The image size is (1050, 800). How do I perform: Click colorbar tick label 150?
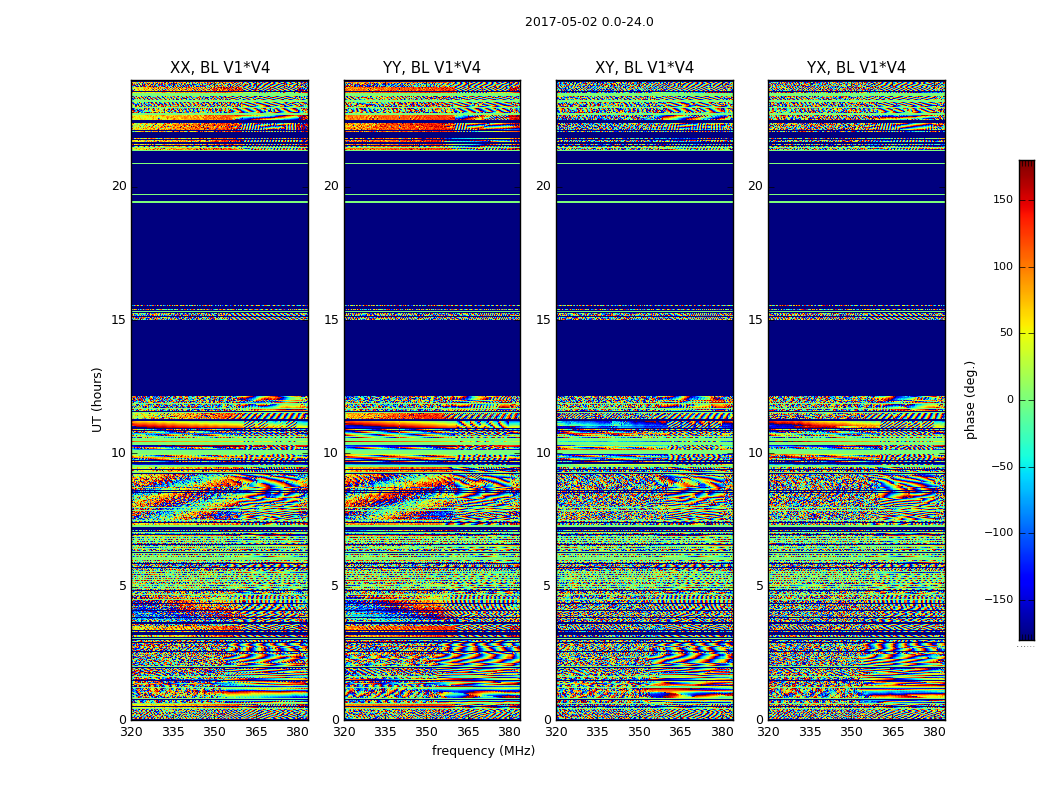[1002, 199]
